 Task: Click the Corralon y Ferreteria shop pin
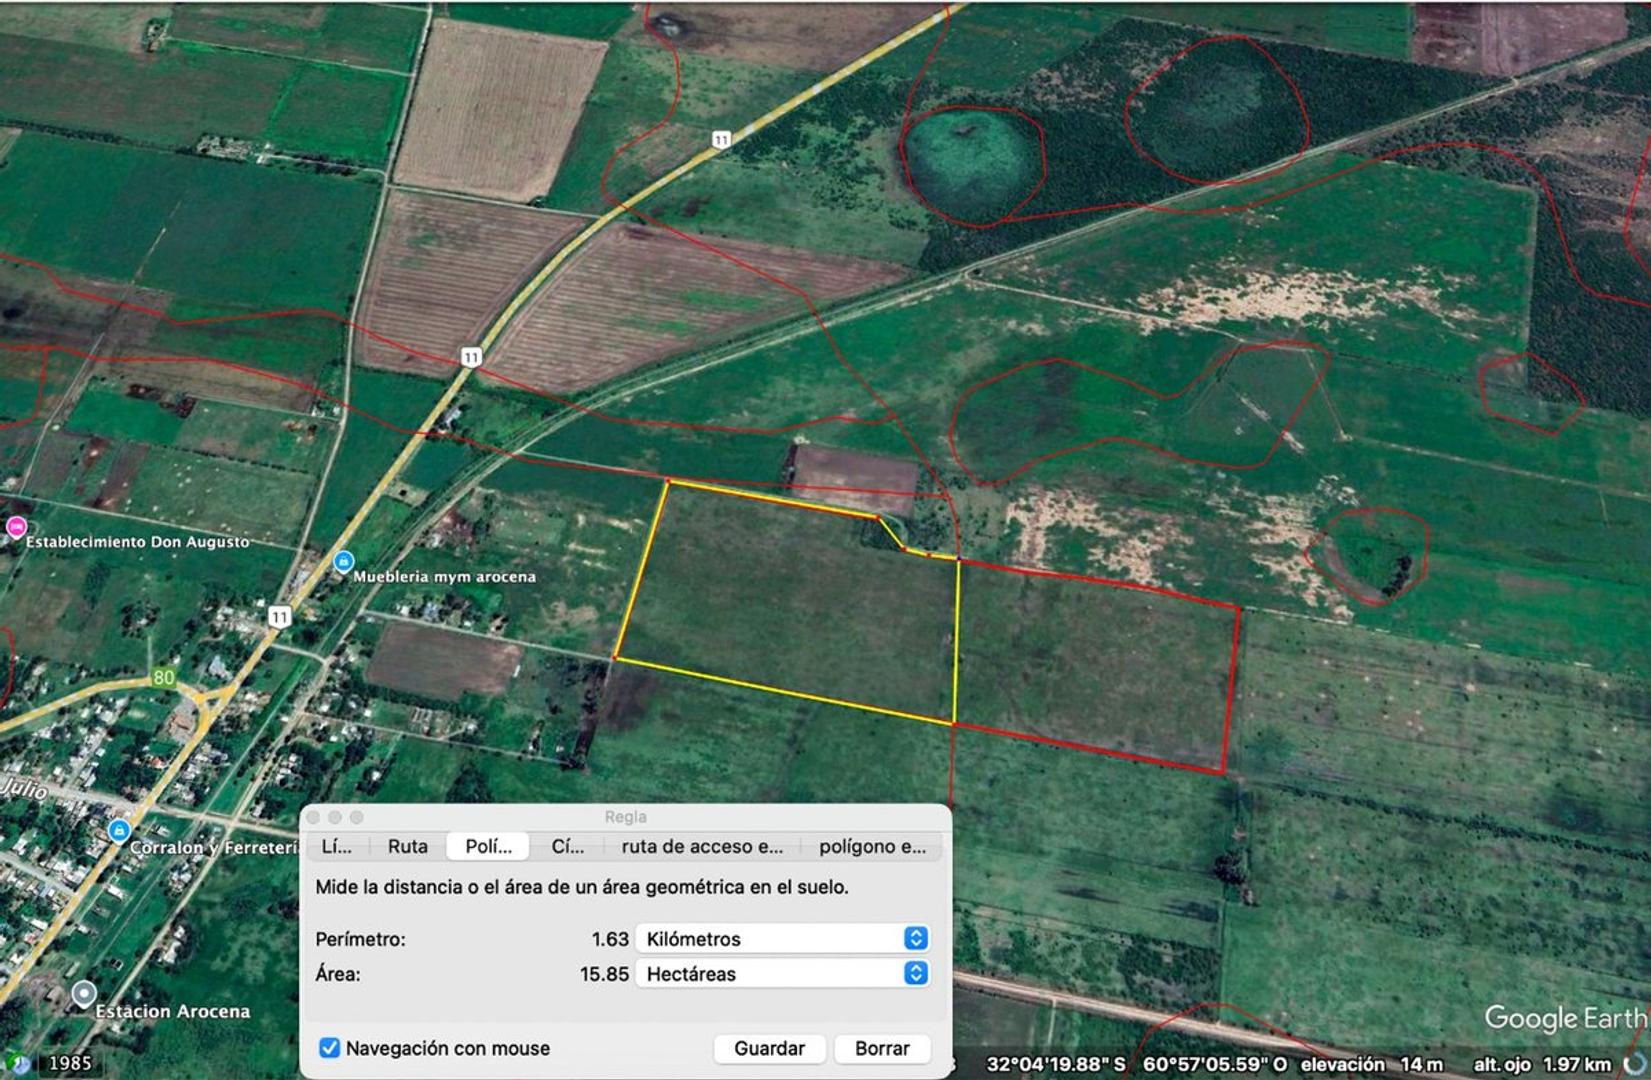click(119, 831)
